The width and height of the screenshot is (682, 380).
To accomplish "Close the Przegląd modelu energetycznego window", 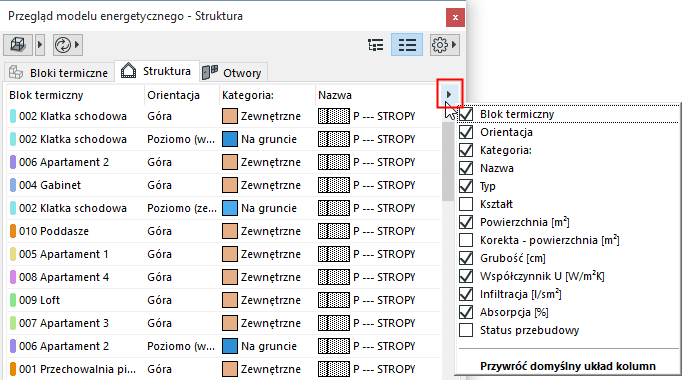I will pos(455,17).
